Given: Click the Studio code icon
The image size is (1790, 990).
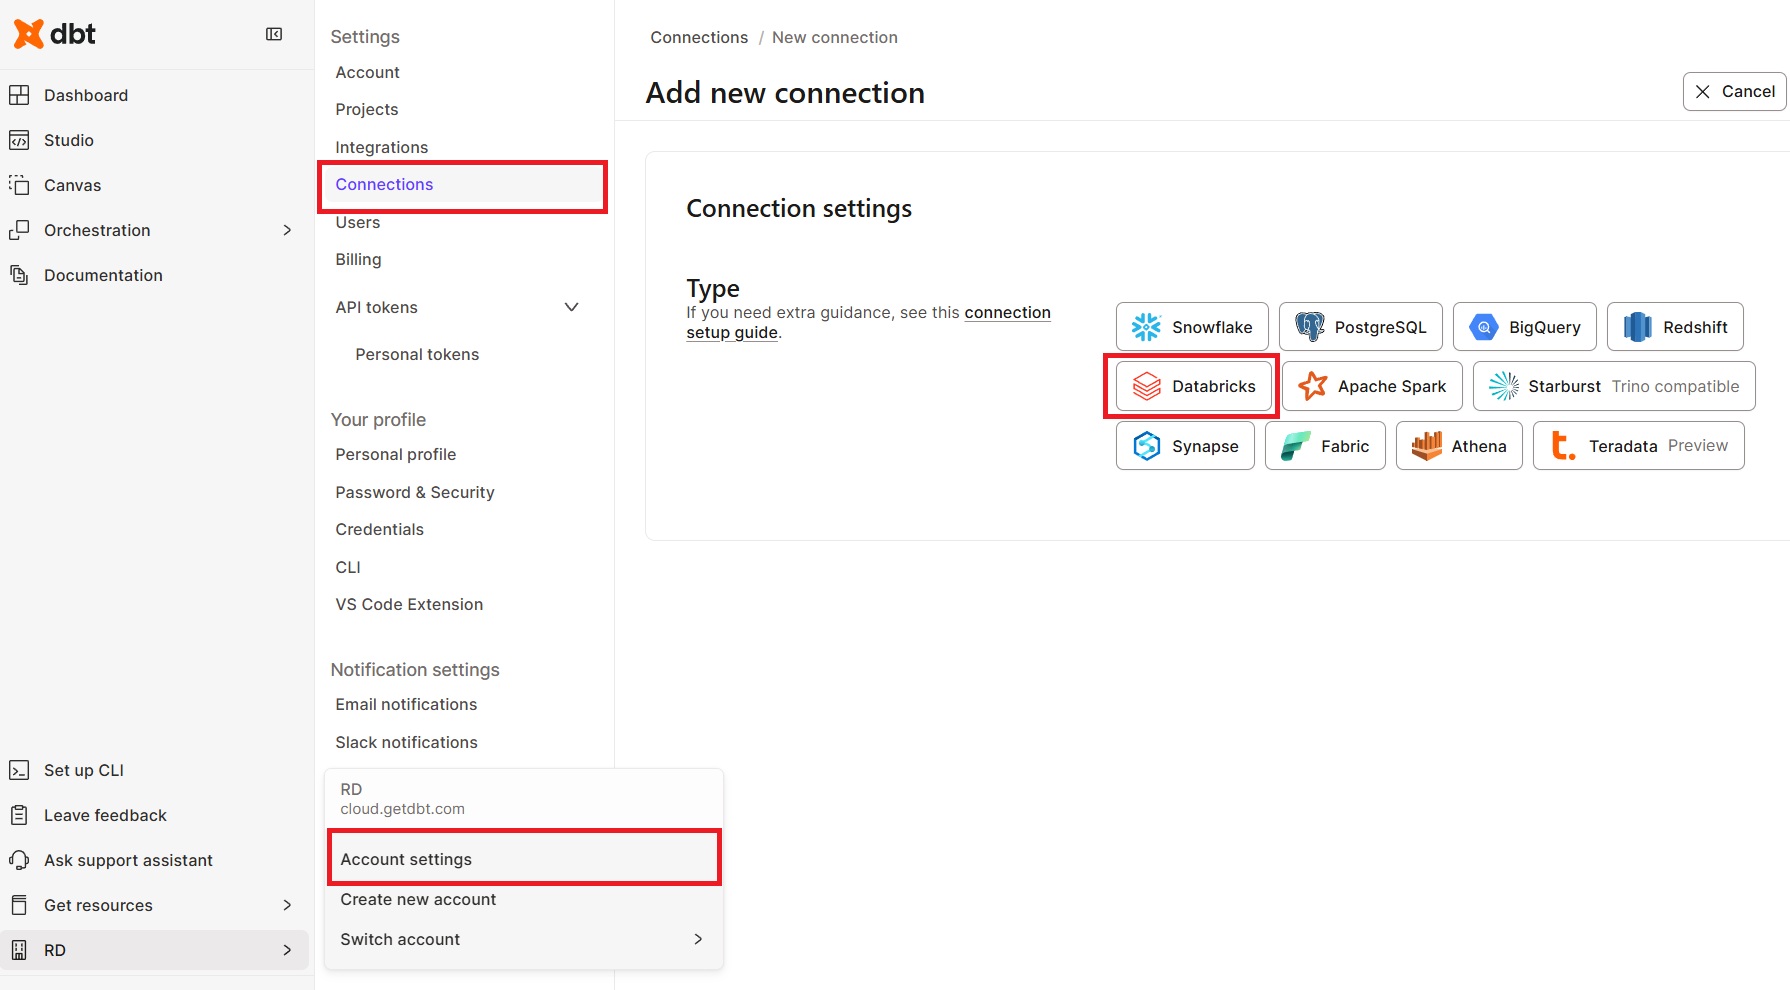Looking at the screenshot, I should [19, 140].
